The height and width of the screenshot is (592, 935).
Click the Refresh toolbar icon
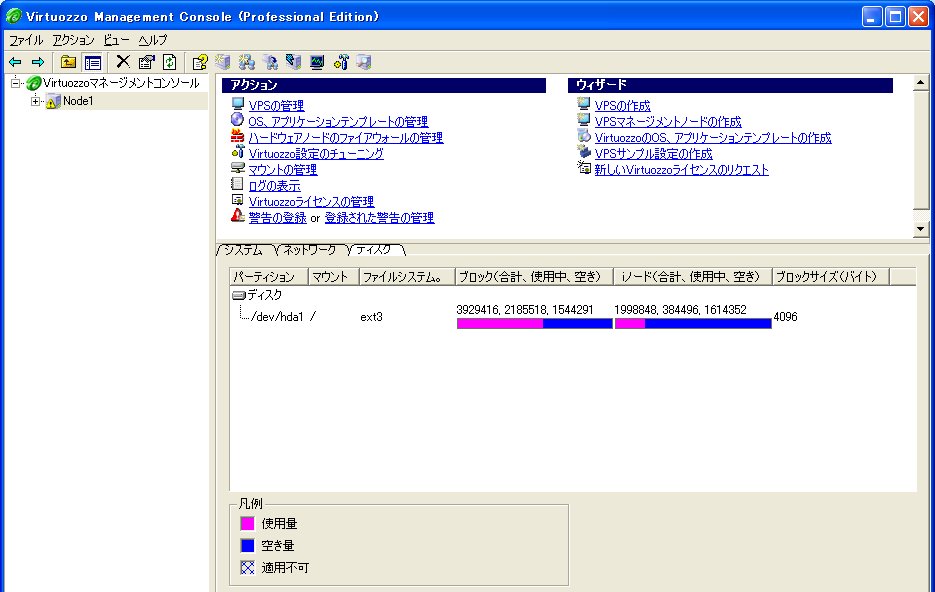[x=170, y=62]
